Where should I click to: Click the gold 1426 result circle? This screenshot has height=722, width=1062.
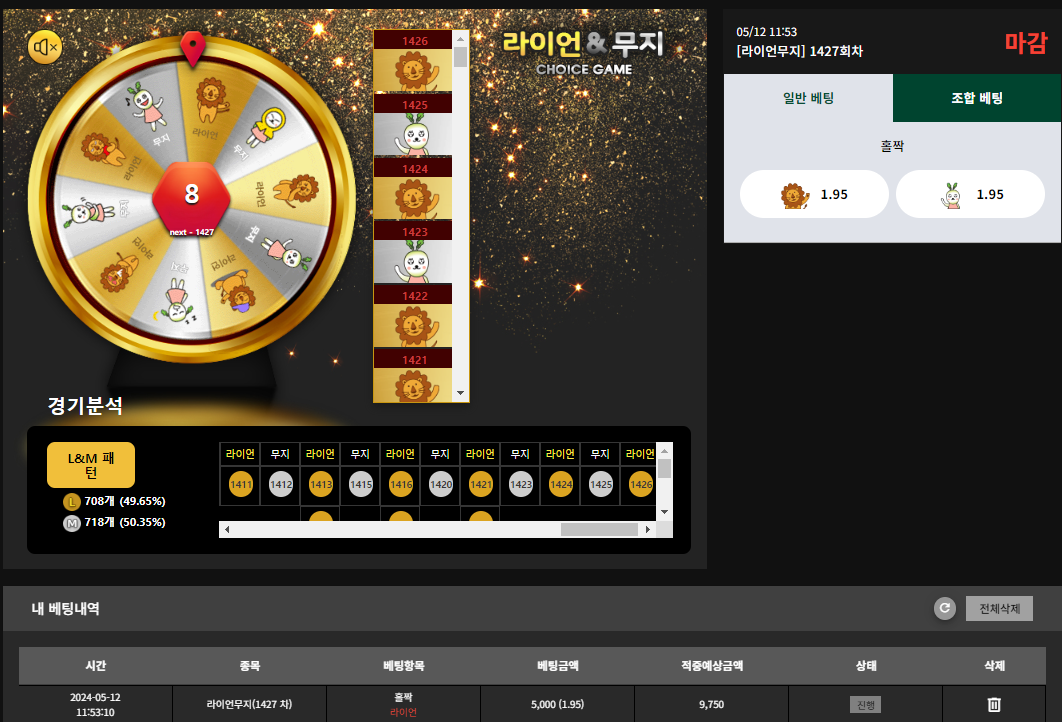click(x=641, y=484)
